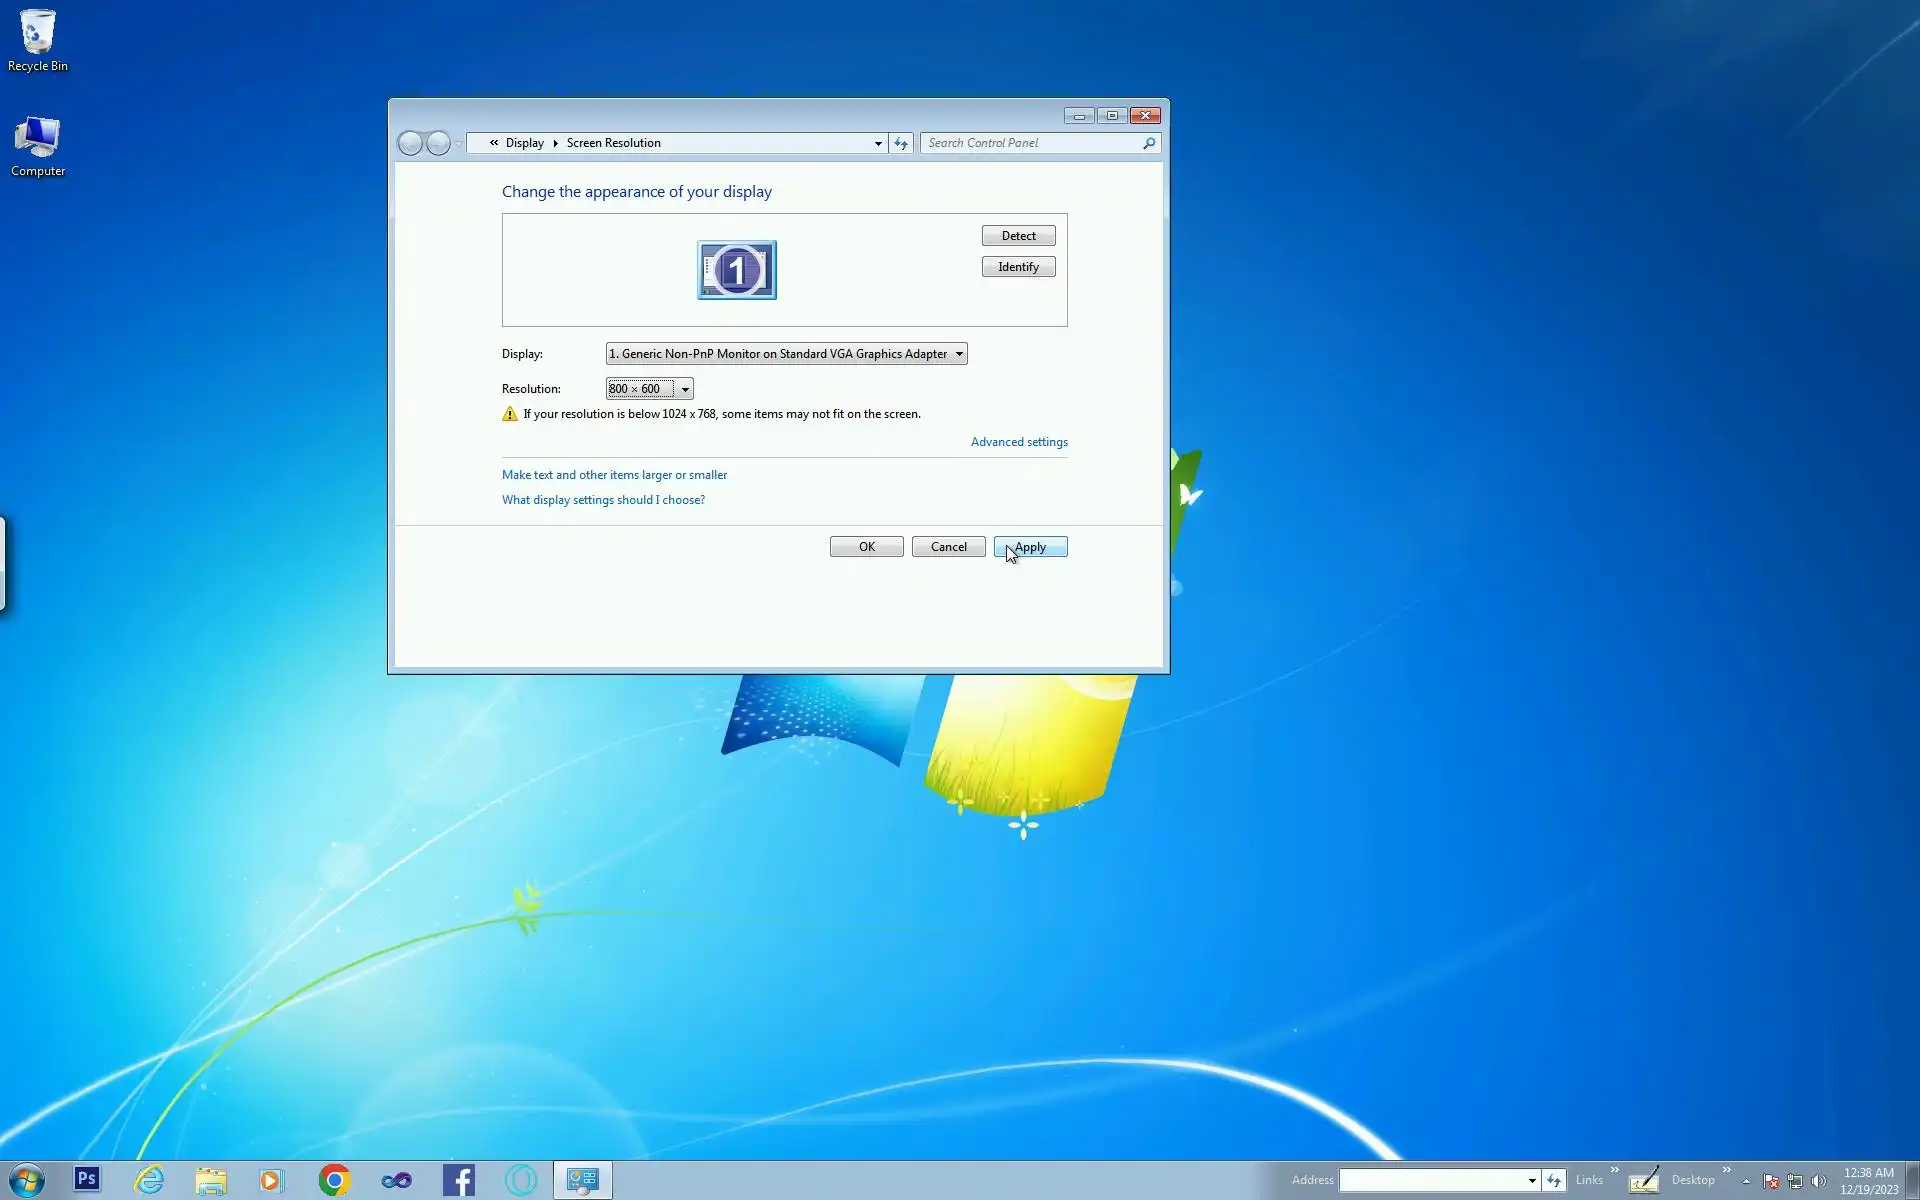Click the refresh icon beside address bar
1920x1200 pixels.
pyautogui.click(x=901, y=144)
